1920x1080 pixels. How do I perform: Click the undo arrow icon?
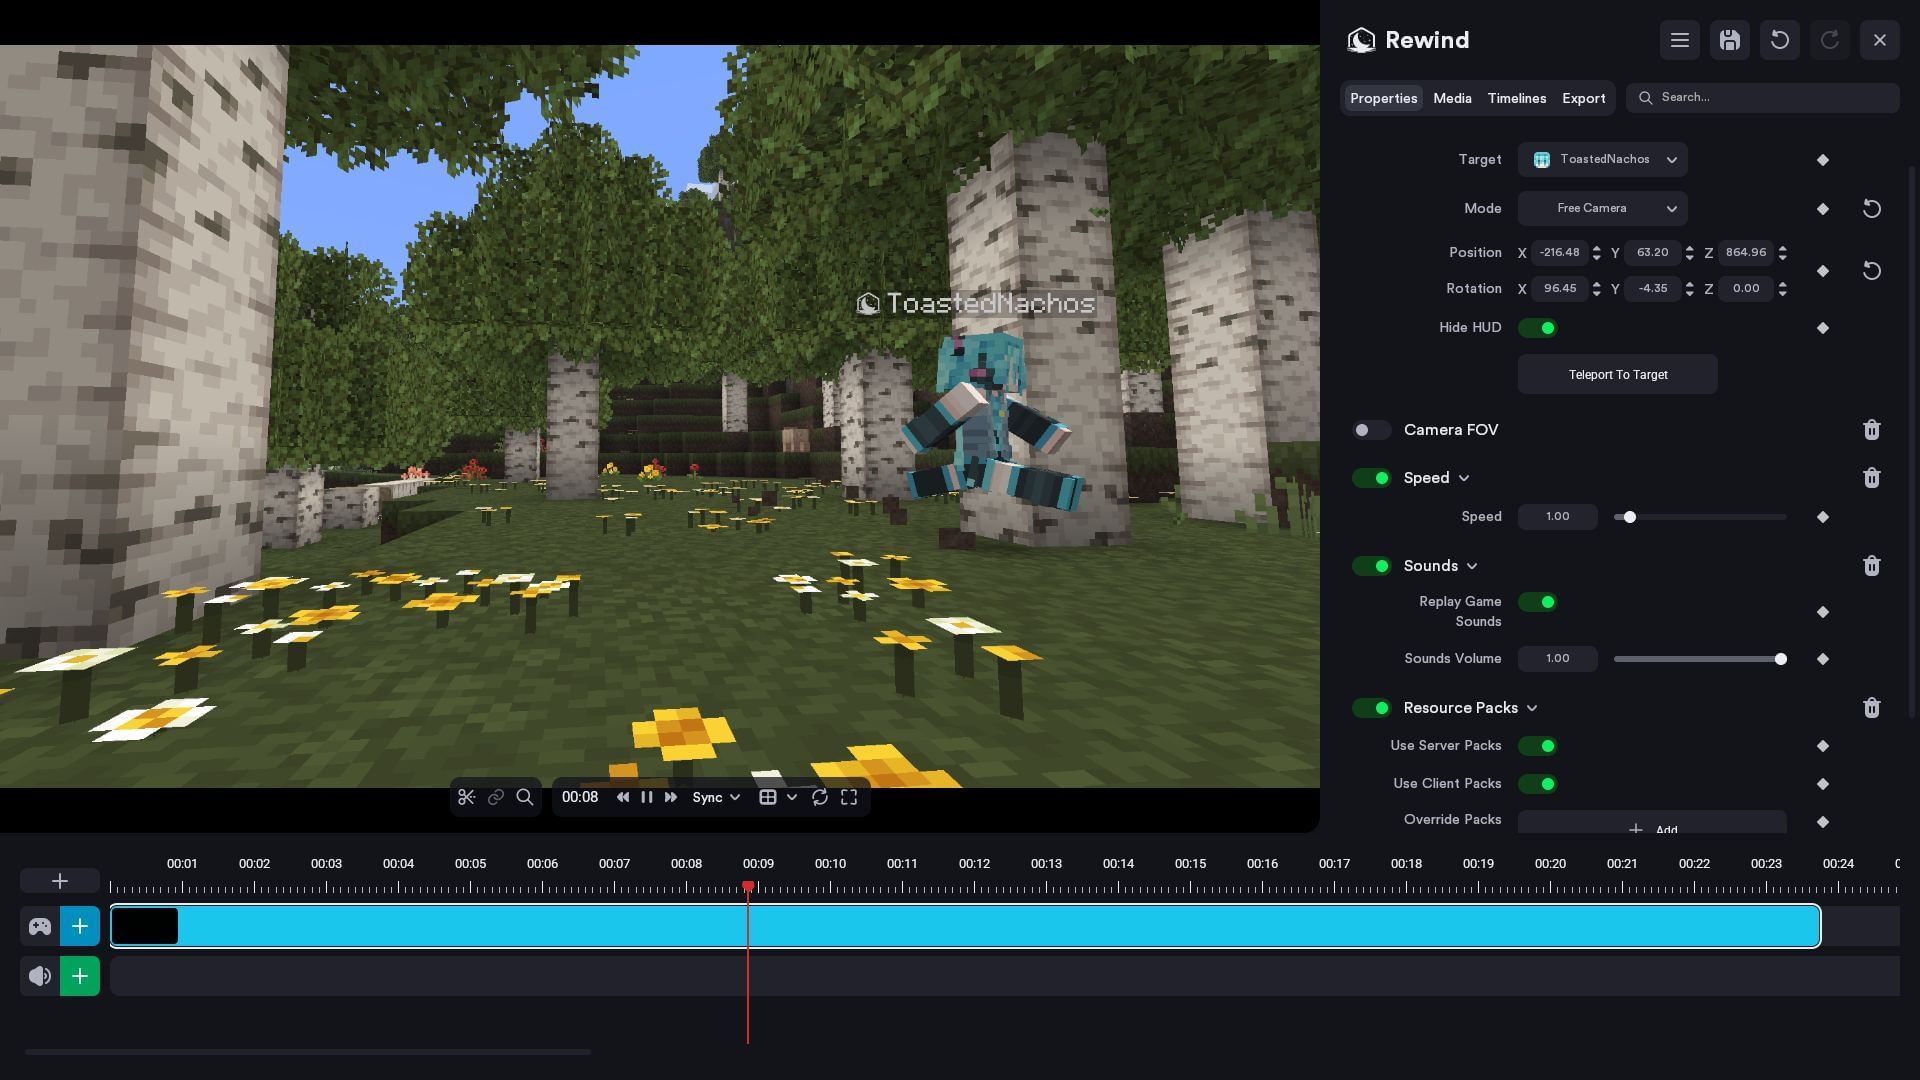tap(1780, 40)
